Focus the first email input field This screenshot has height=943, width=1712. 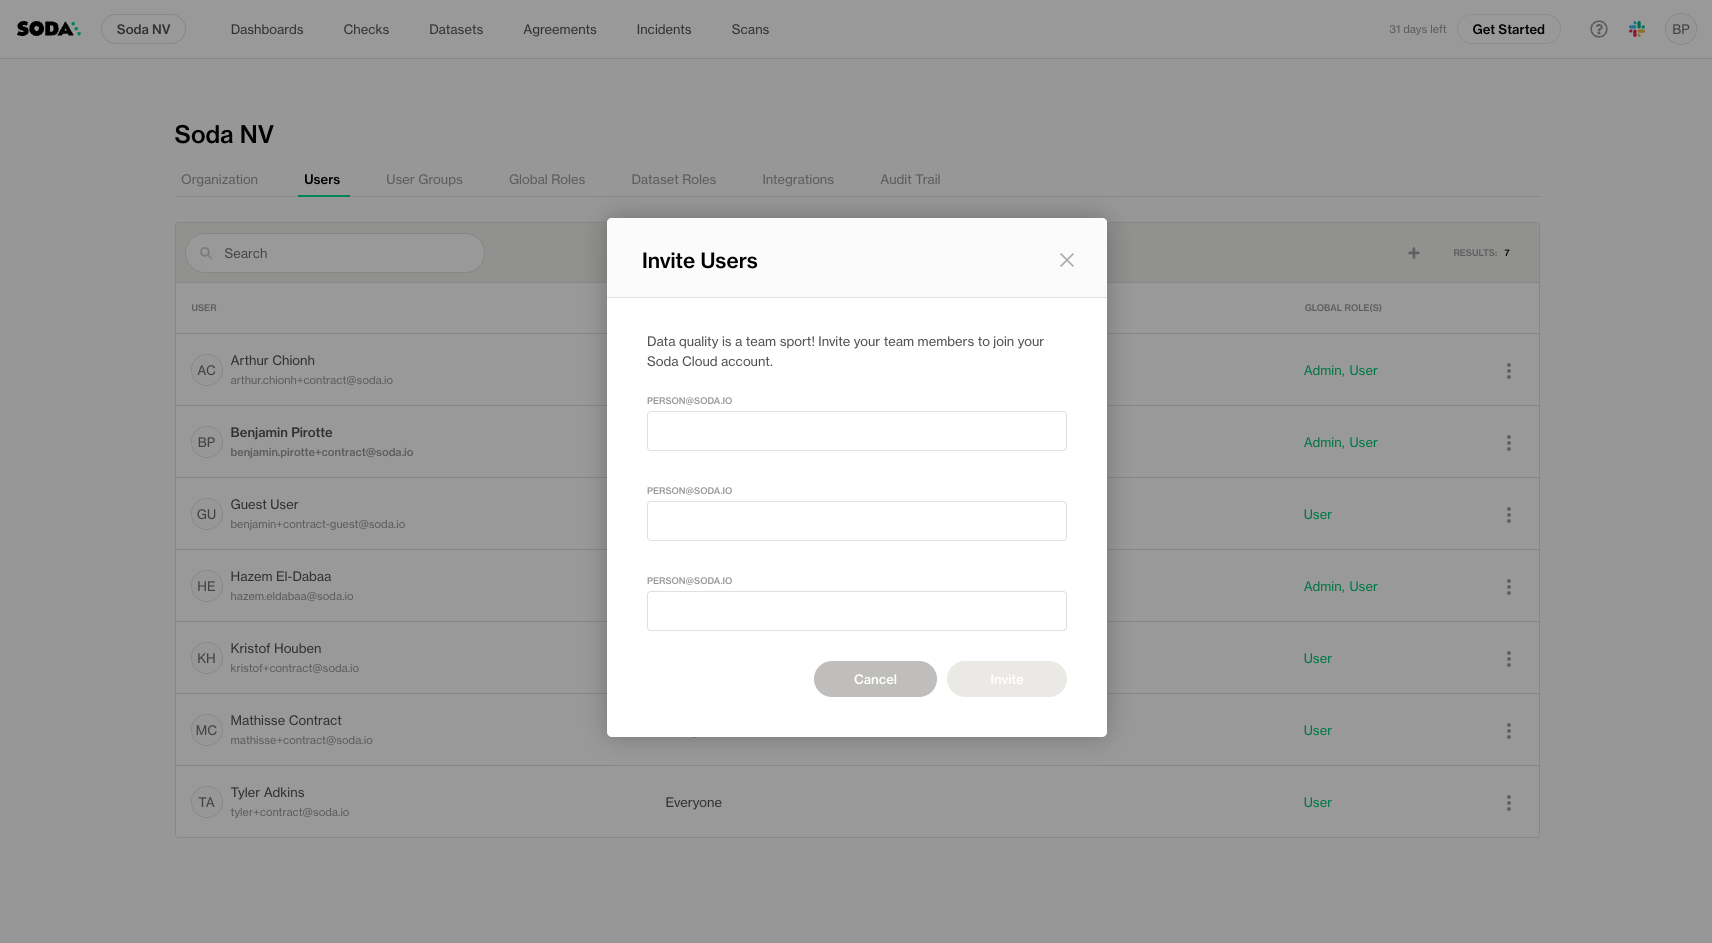(x=856, y=431)
